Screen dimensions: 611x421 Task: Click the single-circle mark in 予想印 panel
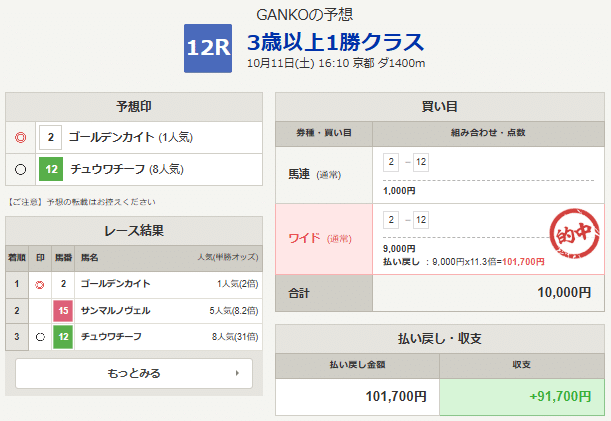pyautogui.click(x=21, y=169)
